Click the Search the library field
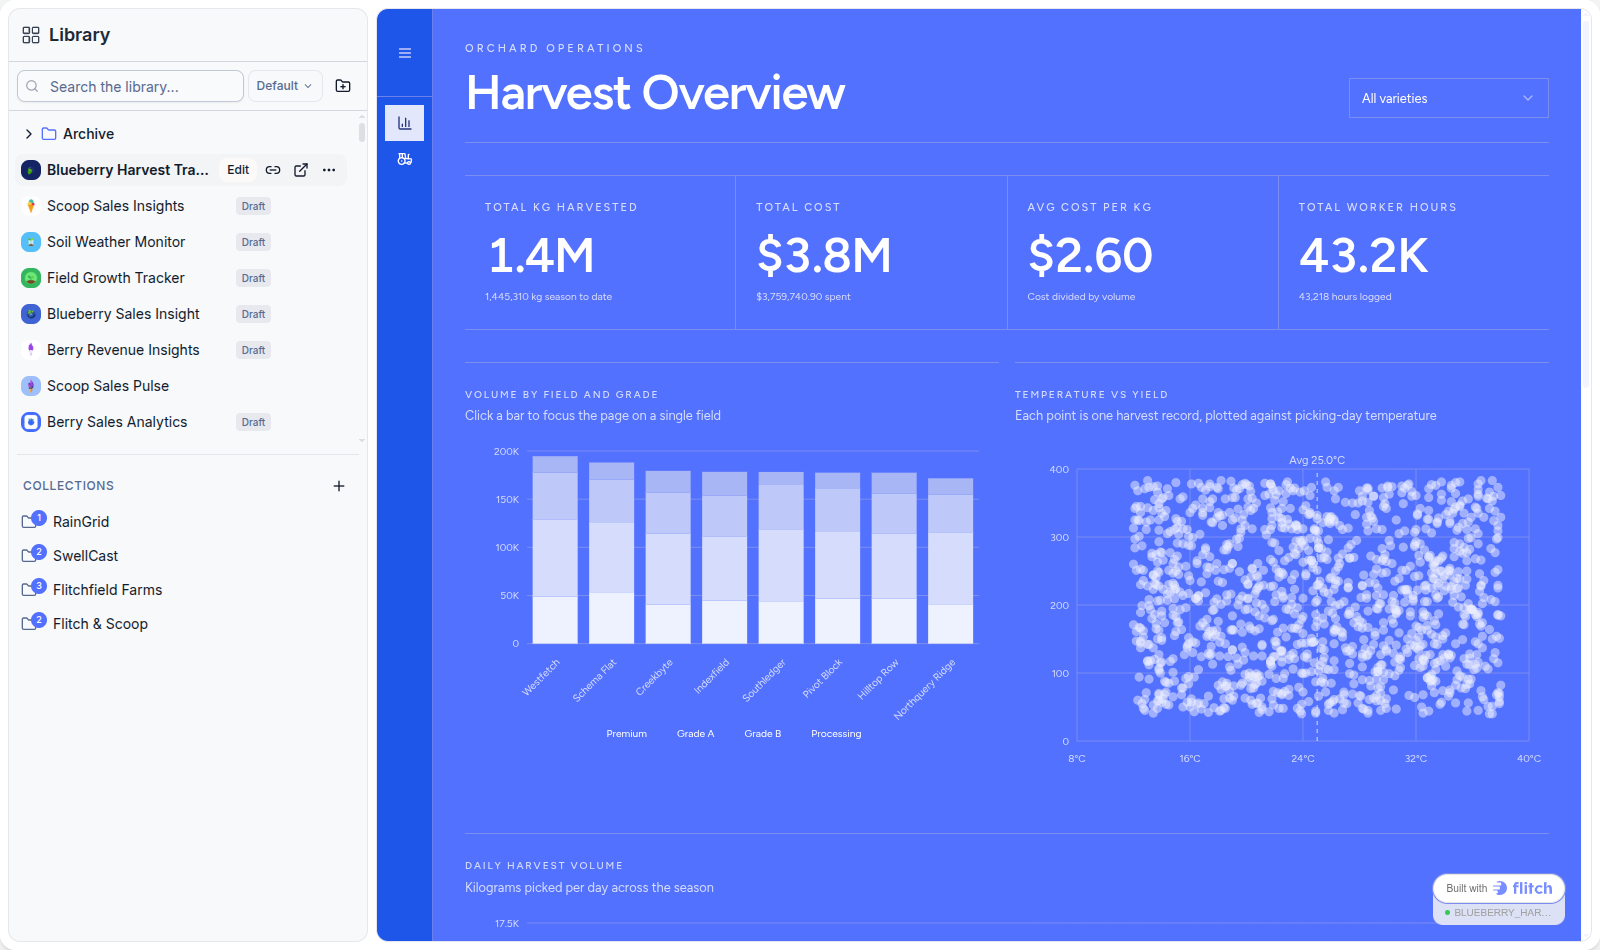This screenshot has width=1600, height=950. coord(130,86)
